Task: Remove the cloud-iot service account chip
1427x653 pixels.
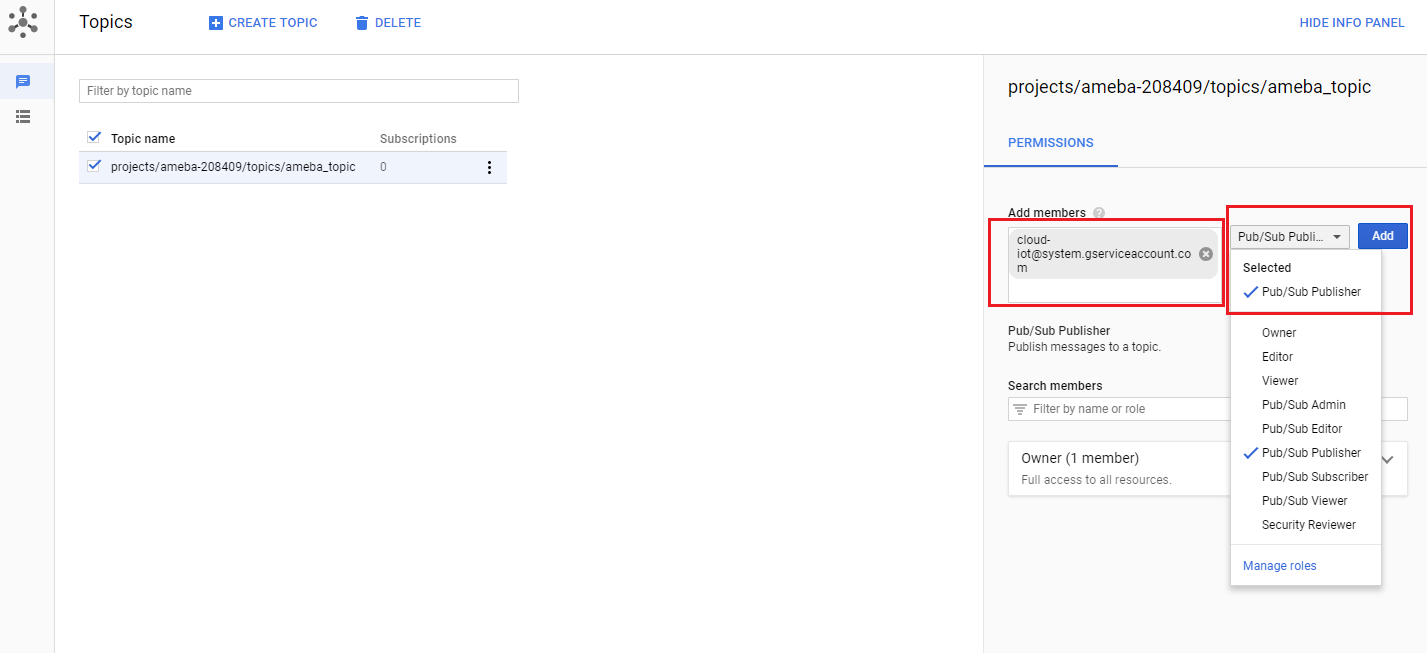Action: pos(1206,254)
